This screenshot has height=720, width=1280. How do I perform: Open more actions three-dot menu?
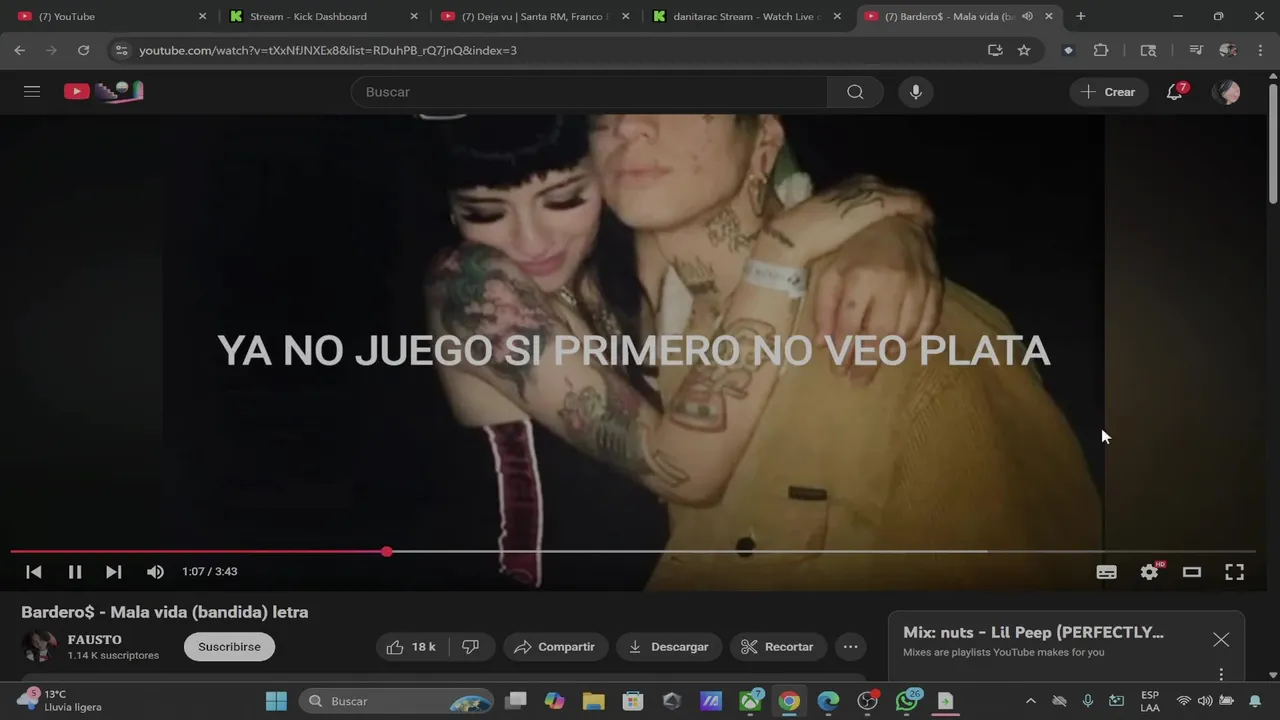click(x=851, y=647)
